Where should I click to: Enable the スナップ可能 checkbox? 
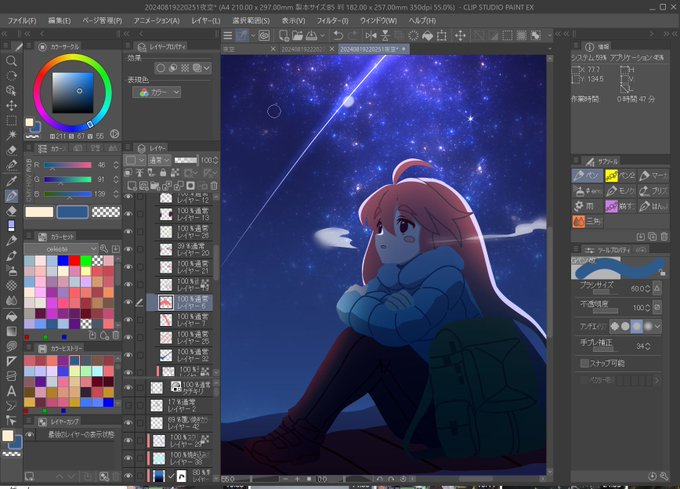click(x=585, y=363)
